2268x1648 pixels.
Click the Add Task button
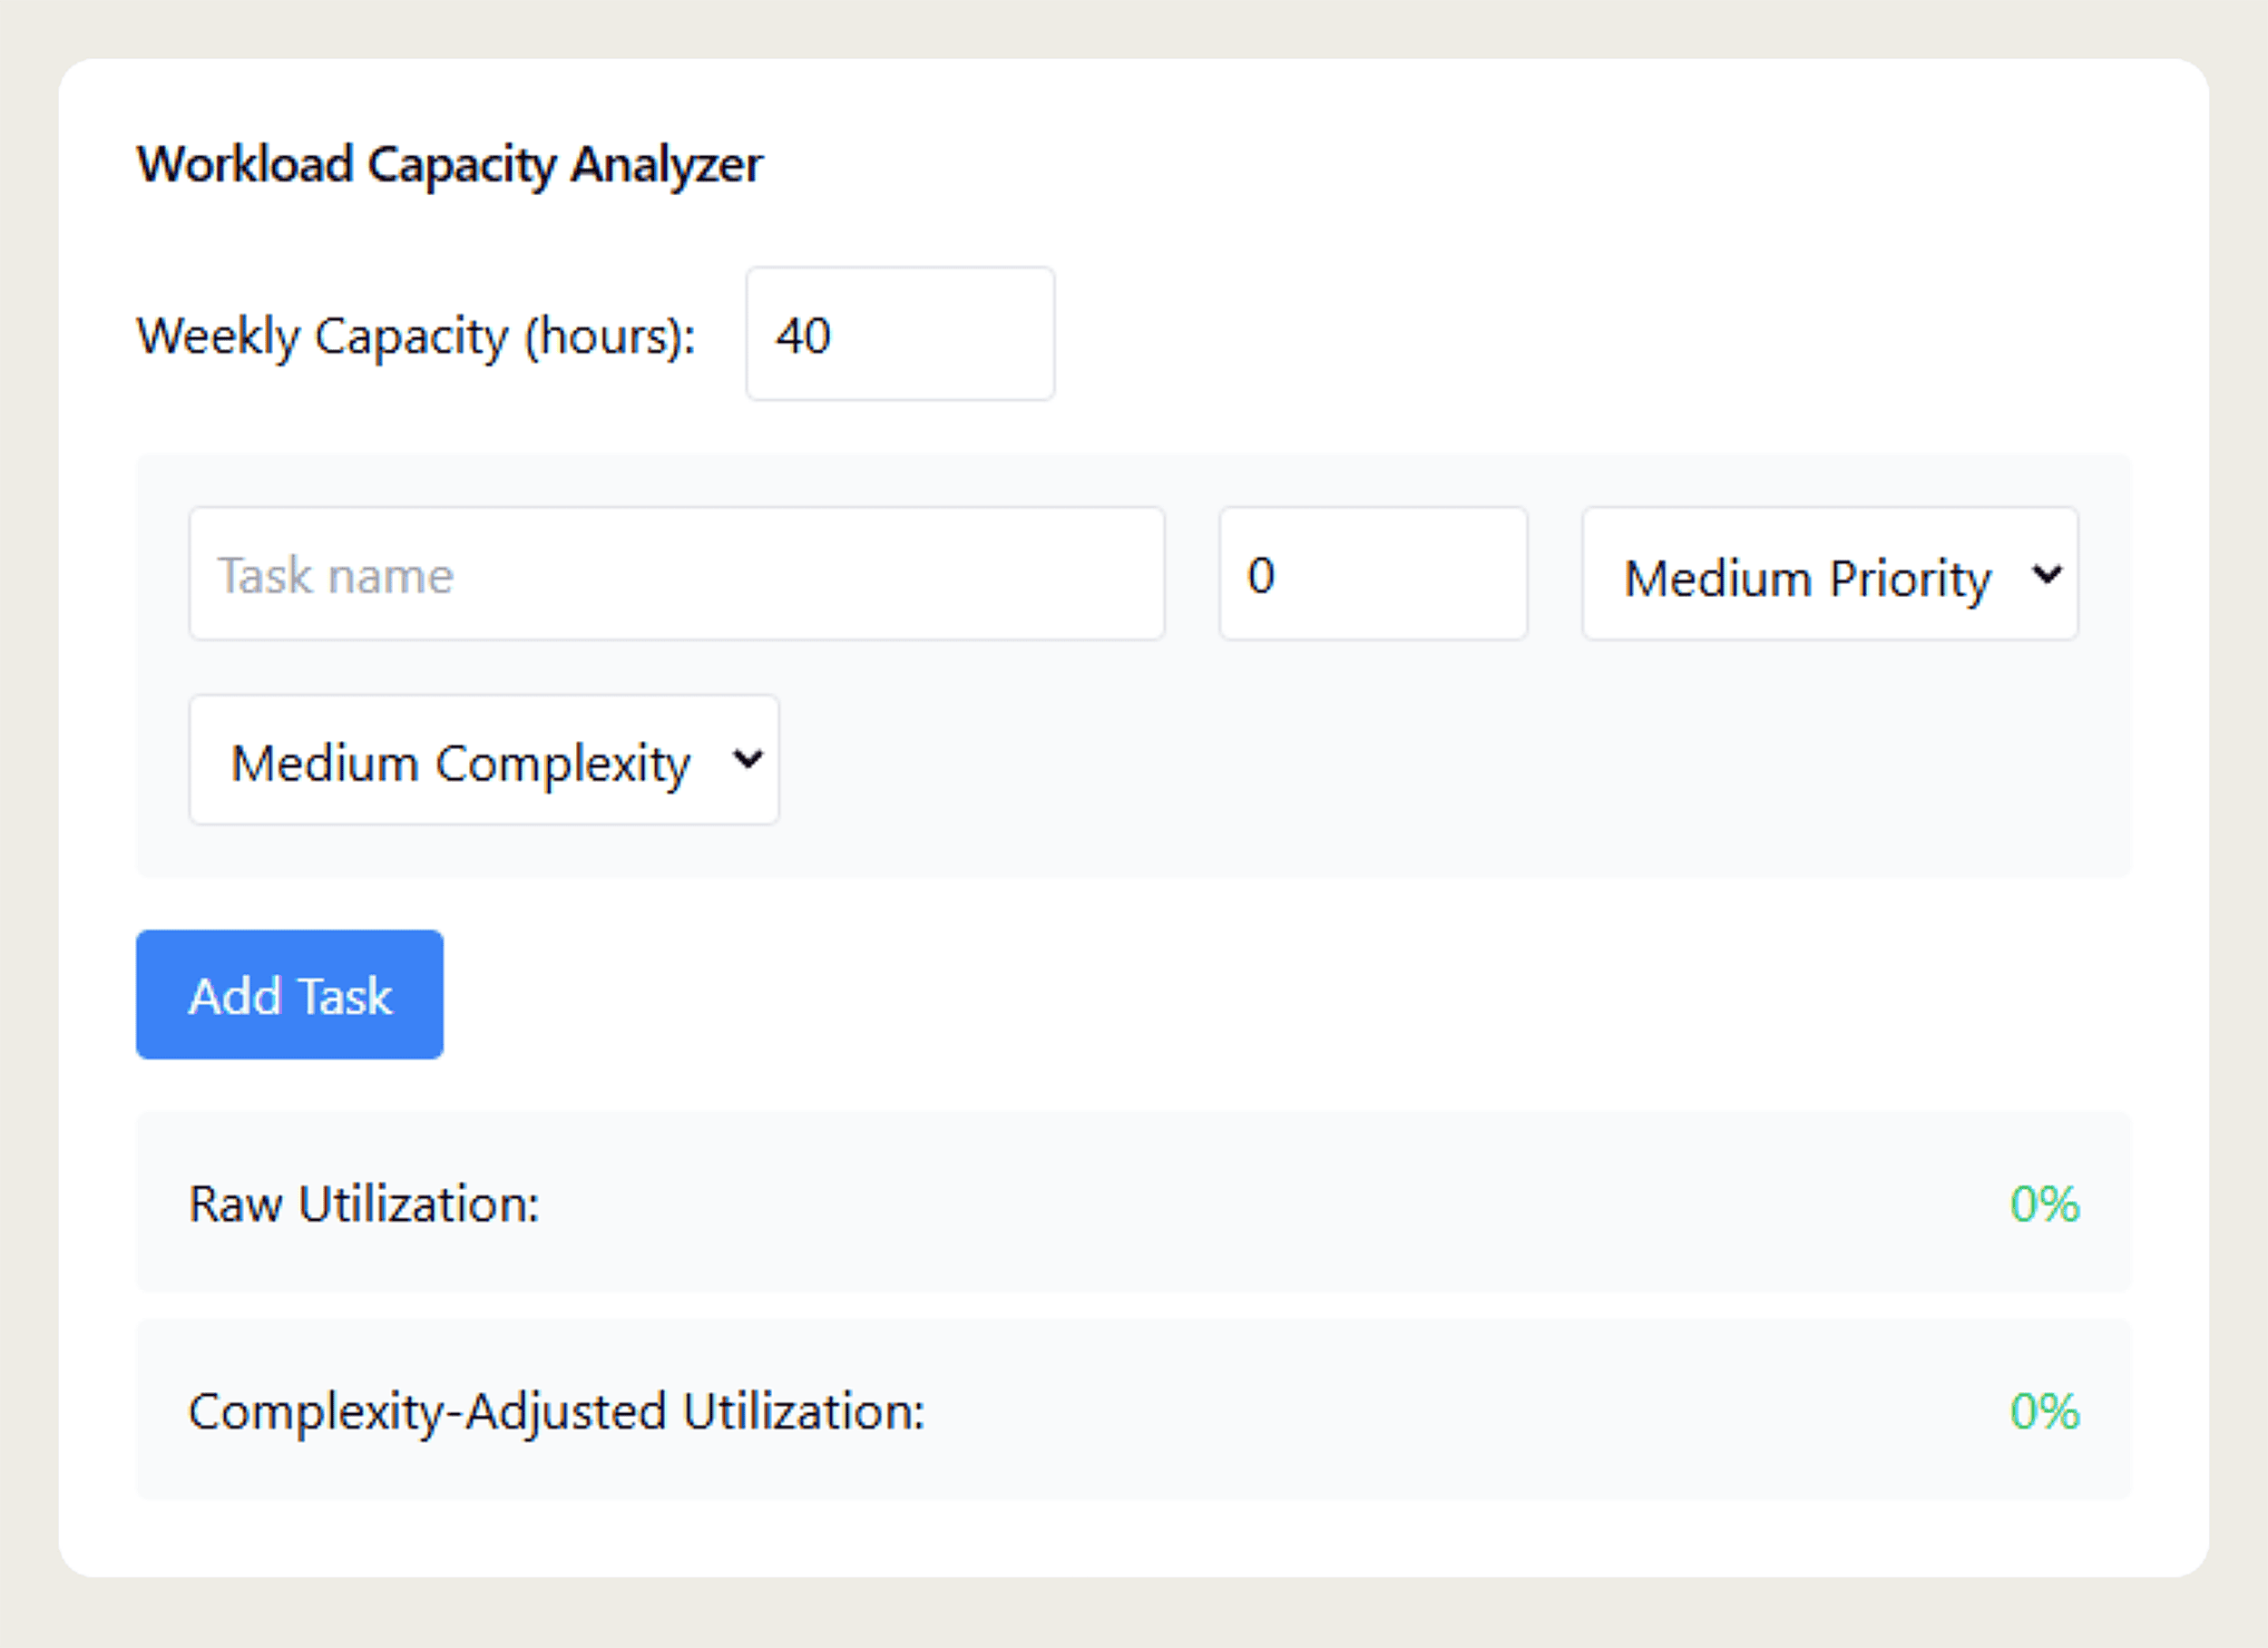(x=289, y=994)
